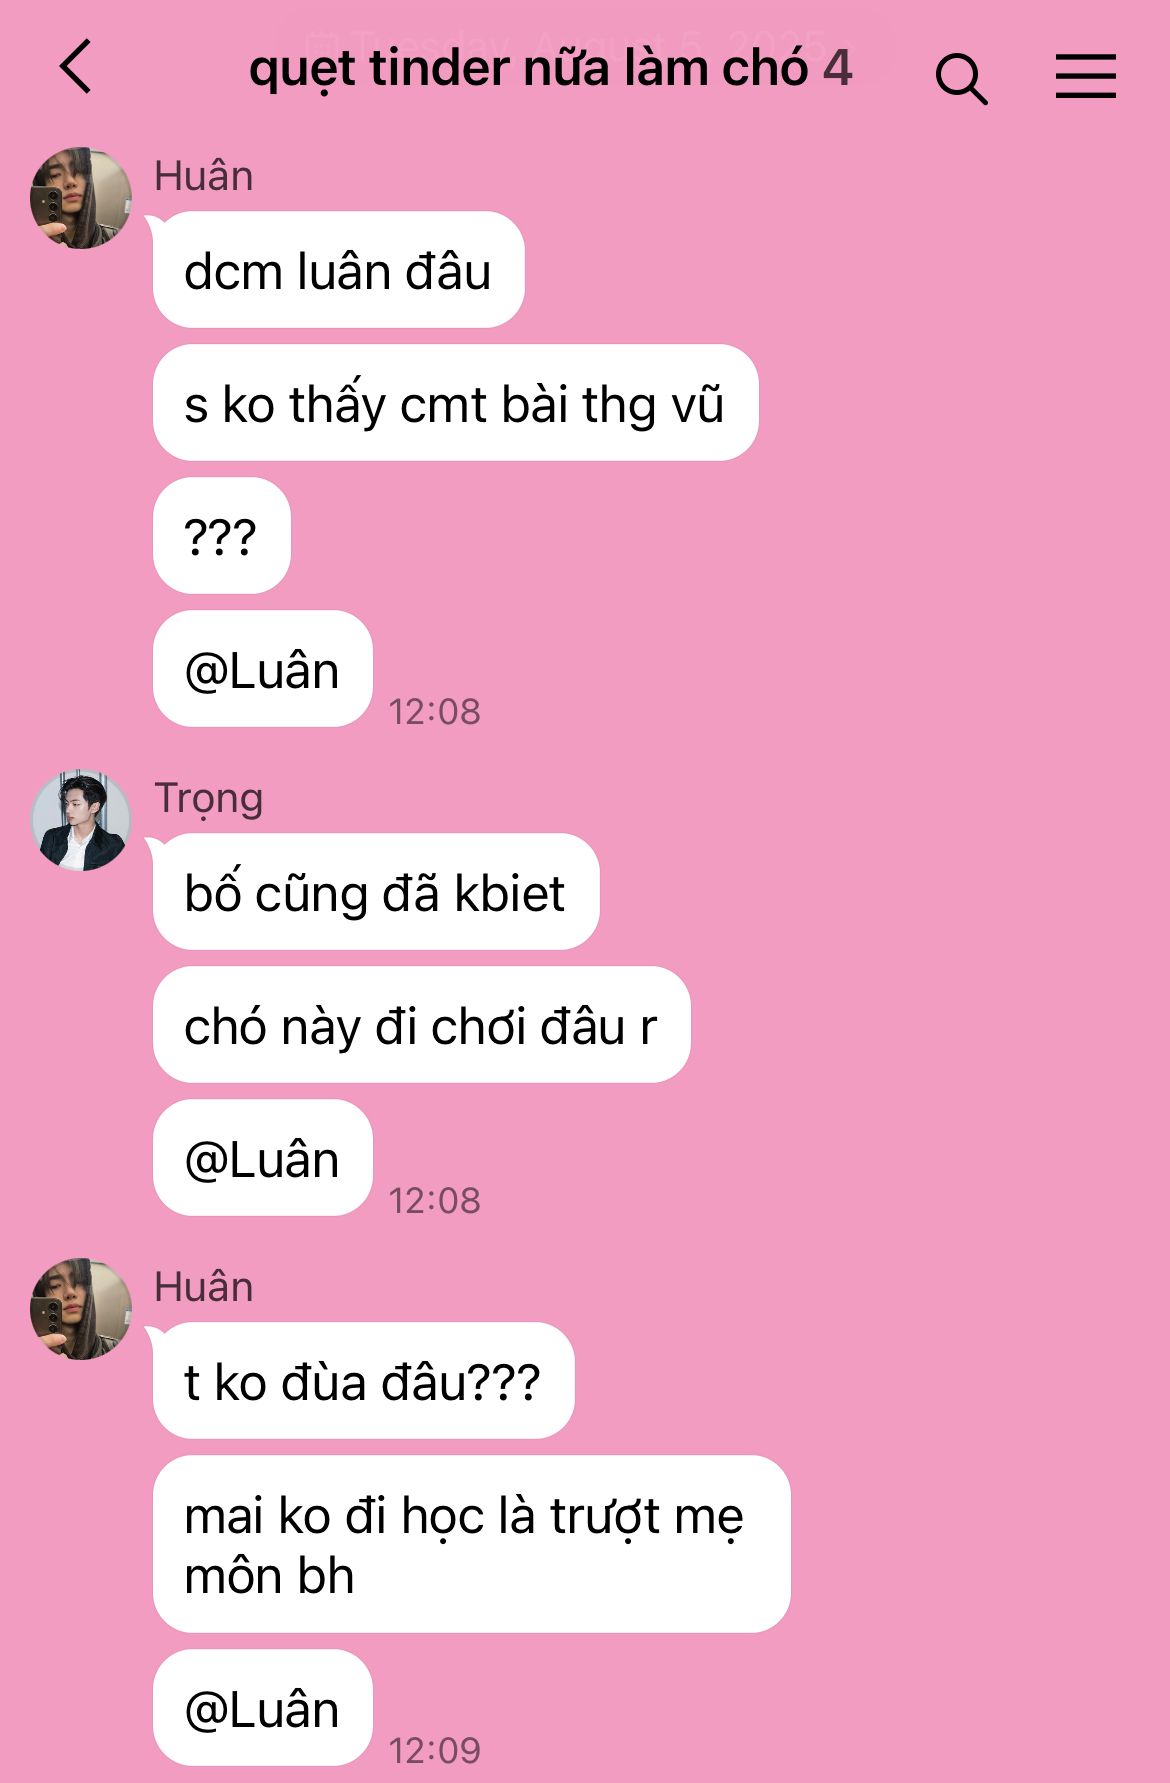1170x1783 pixels.
Task: Select message "s ko thấy cmt bài thg vũ"
Action: tap(456, 403)
